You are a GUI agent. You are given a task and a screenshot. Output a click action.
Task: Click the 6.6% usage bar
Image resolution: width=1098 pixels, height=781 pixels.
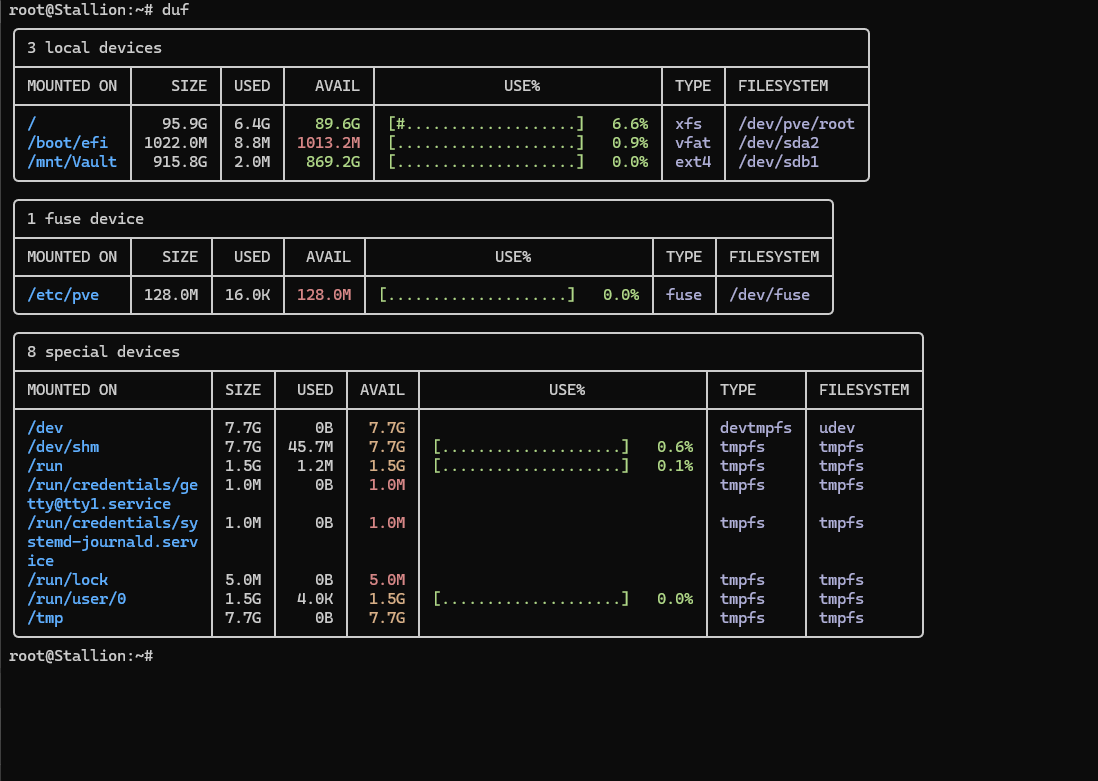click(x=486, y=124)
